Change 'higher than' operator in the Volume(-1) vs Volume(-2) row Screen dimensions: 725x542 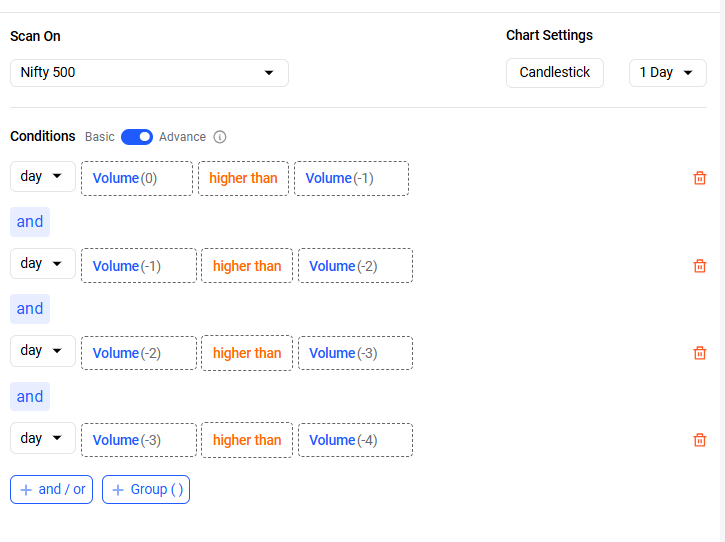click(x=247, y=266)
